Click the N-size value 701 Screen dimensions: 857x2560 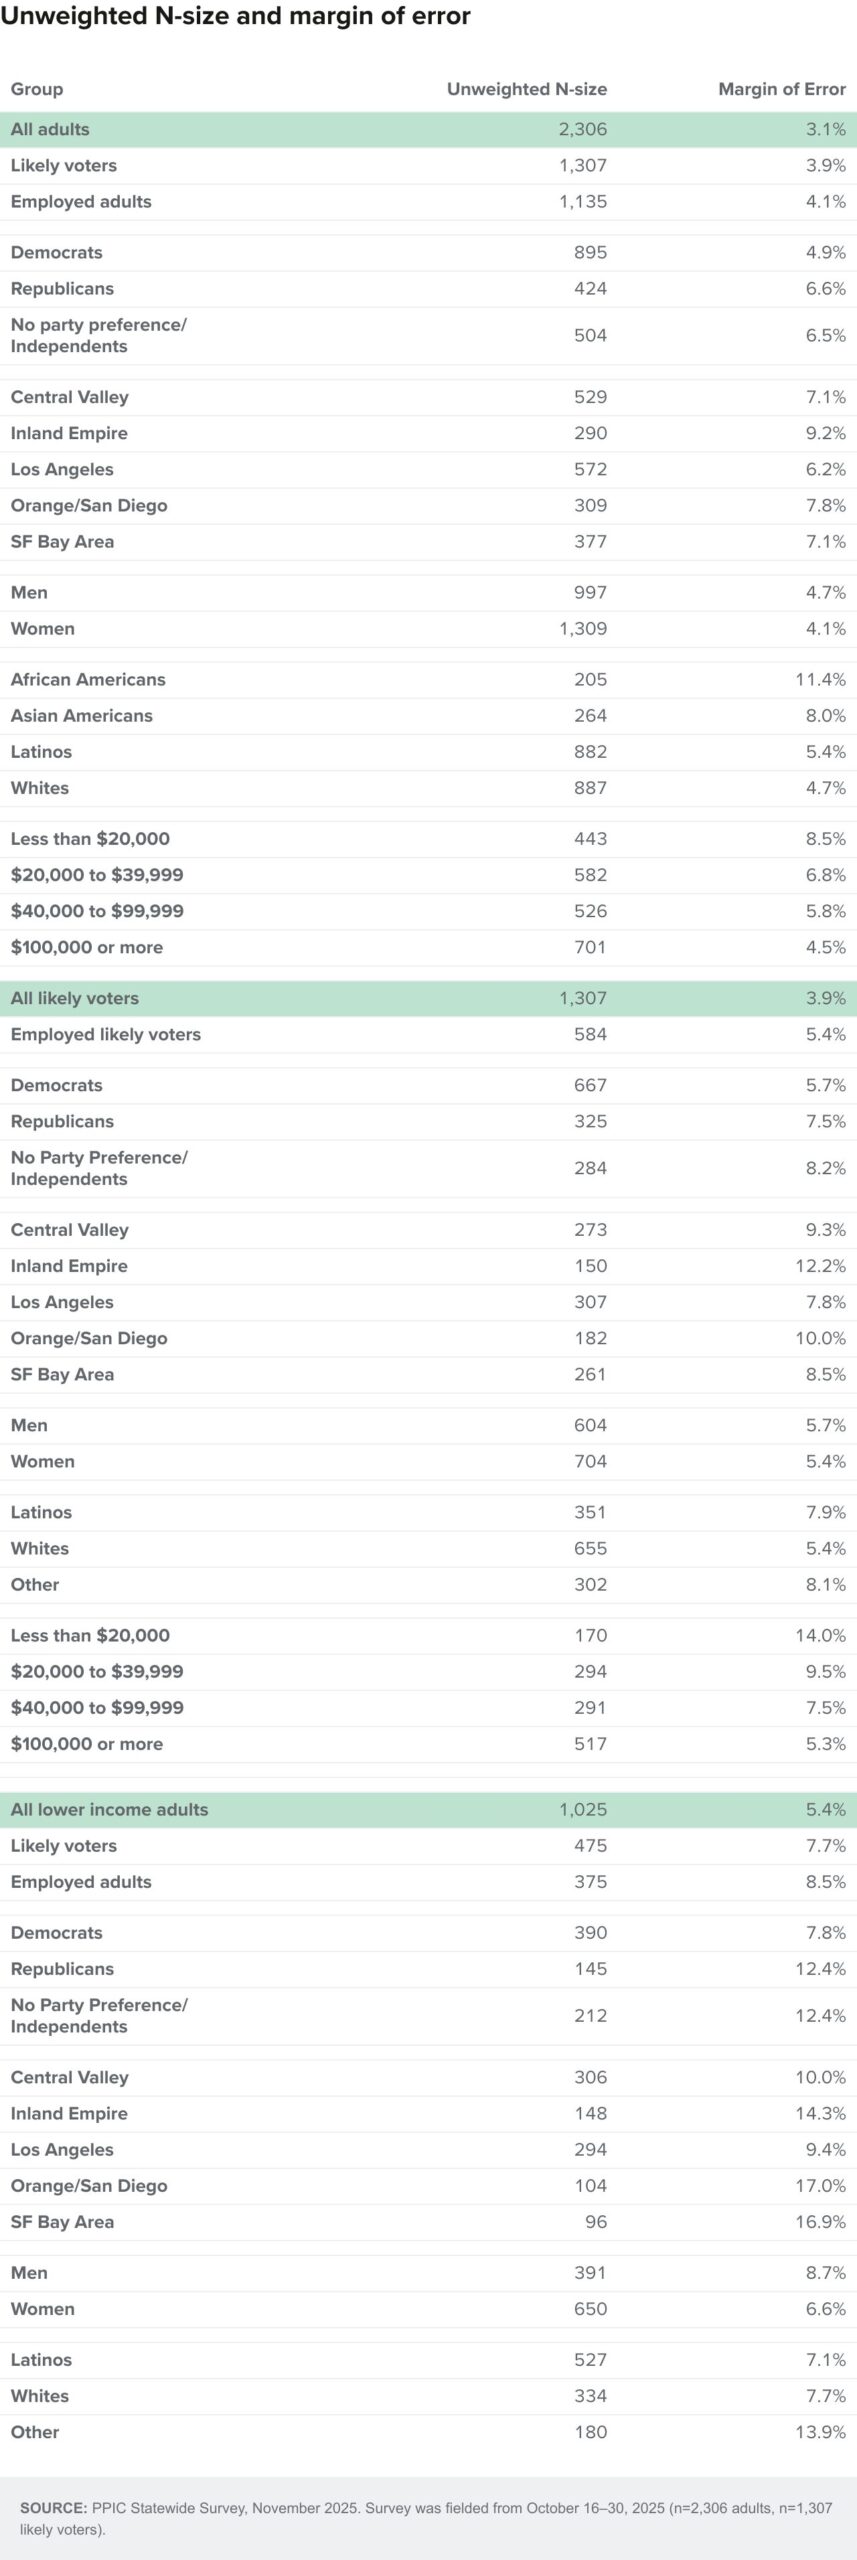click(x=590, y=946)
